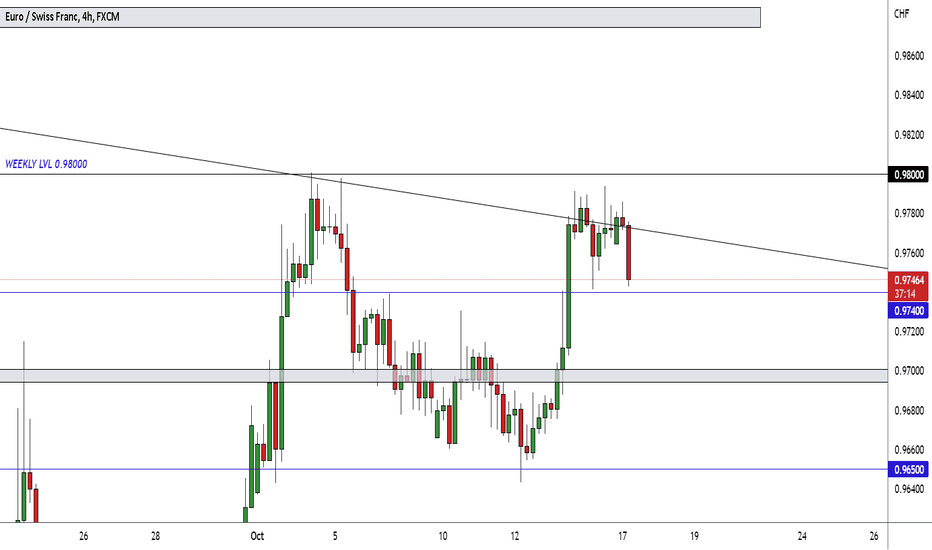Click the 0.96800 price axis value
The width and height of the screenshot is (932, 550).
909,410
